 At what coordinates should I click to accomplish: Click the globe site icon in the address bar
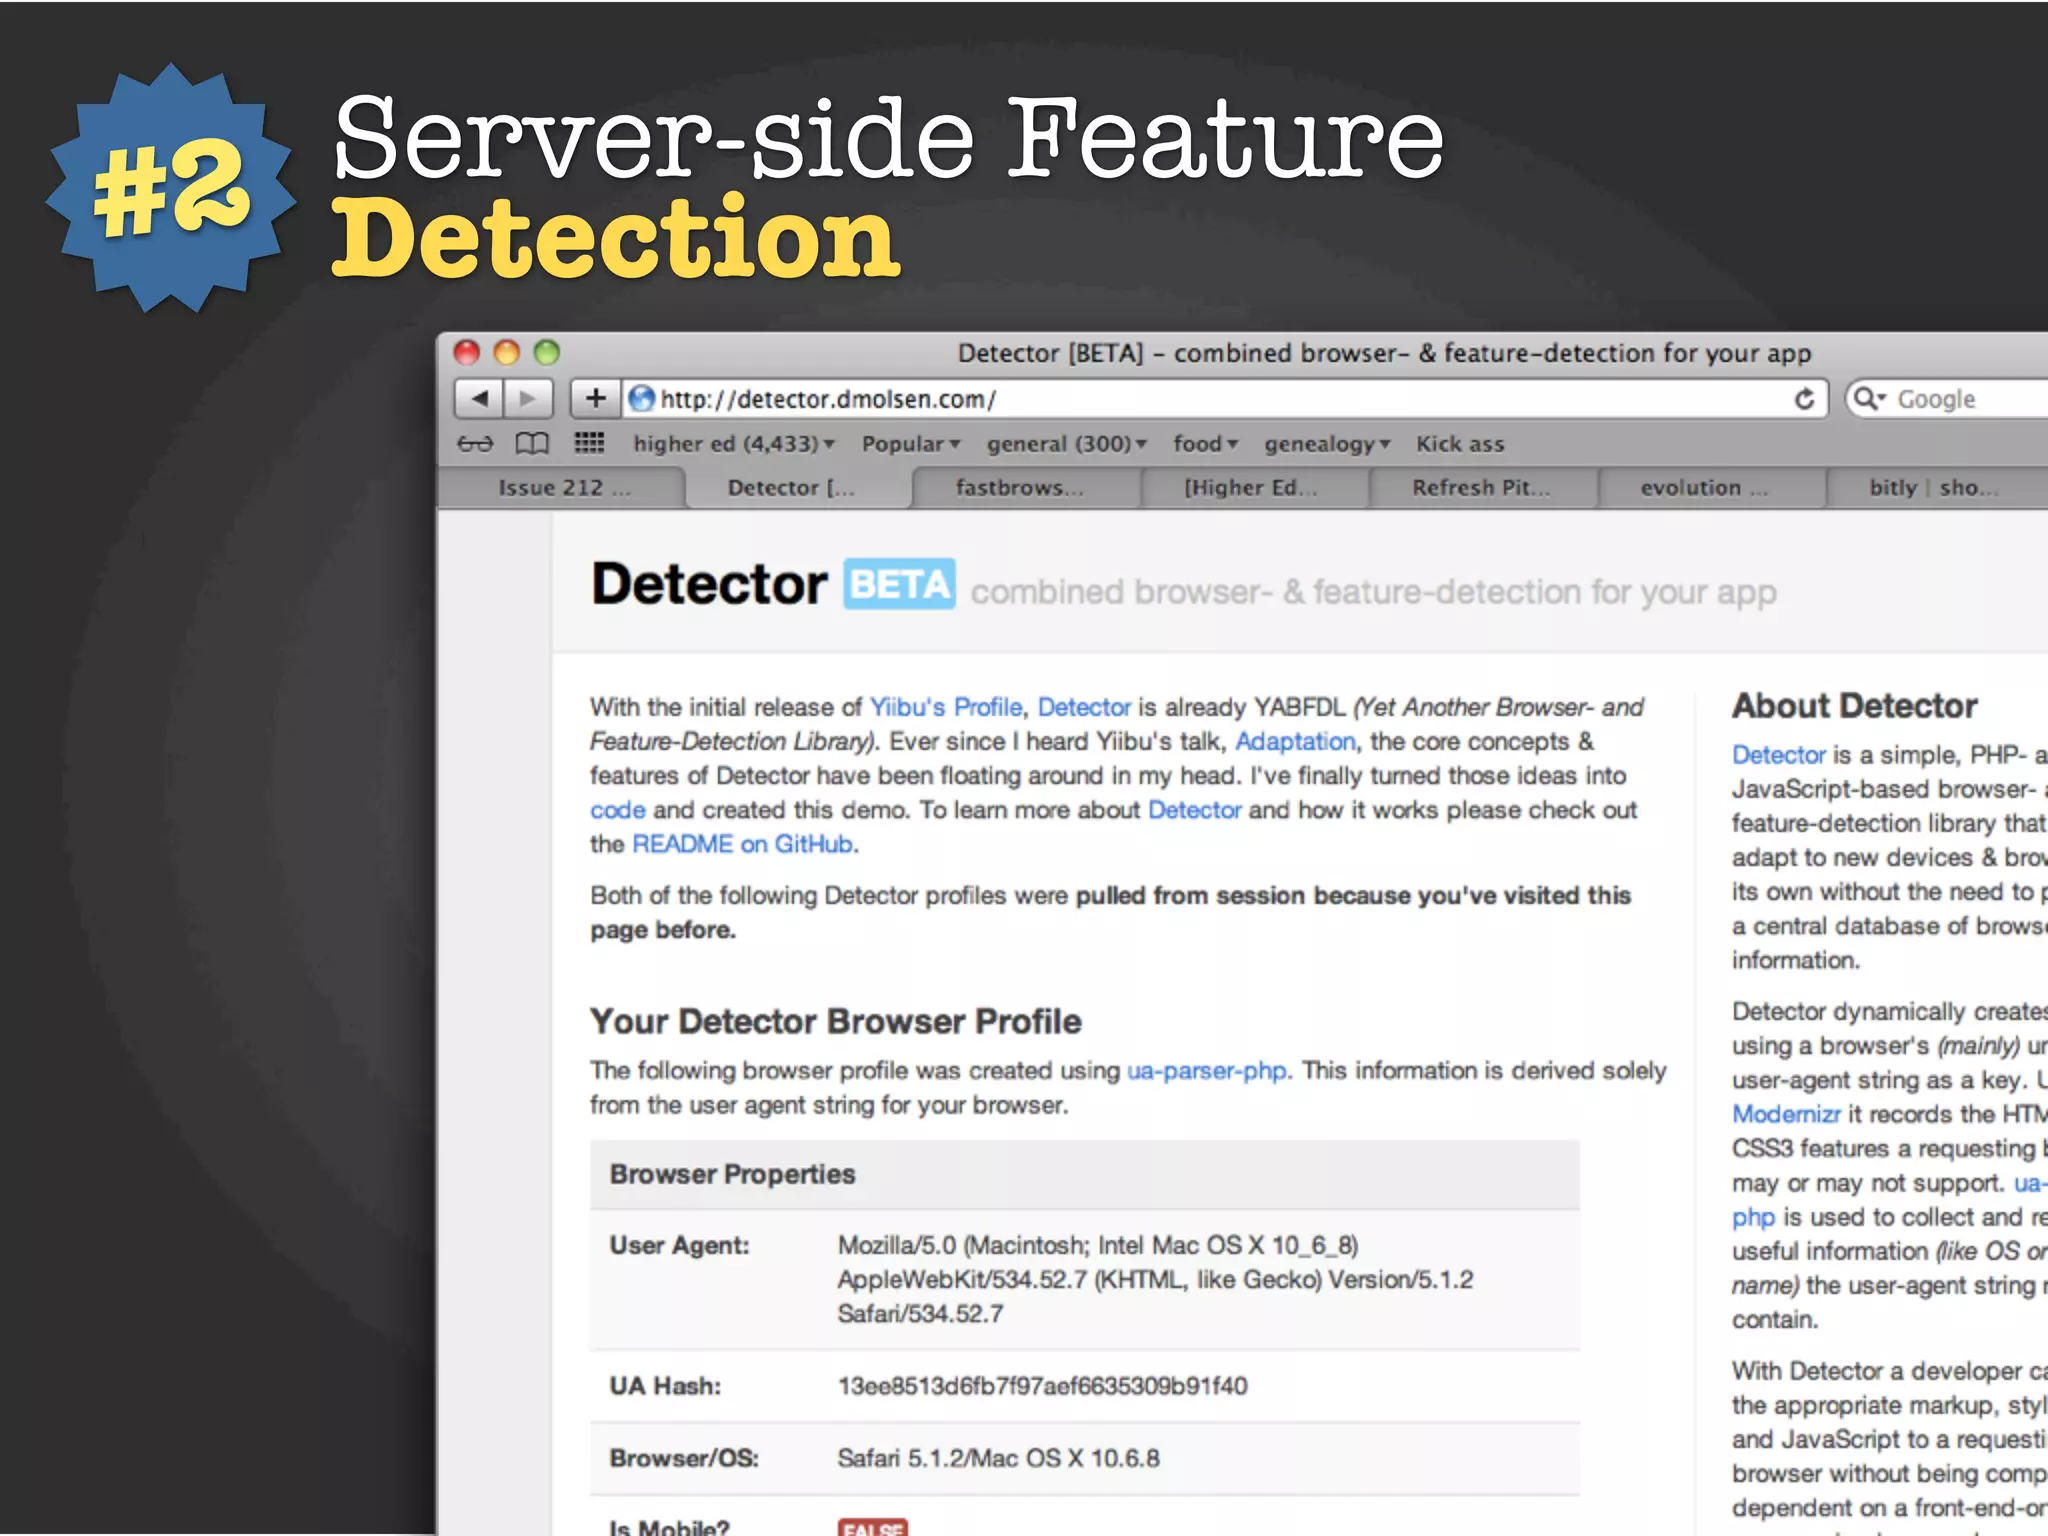(641, 399)
